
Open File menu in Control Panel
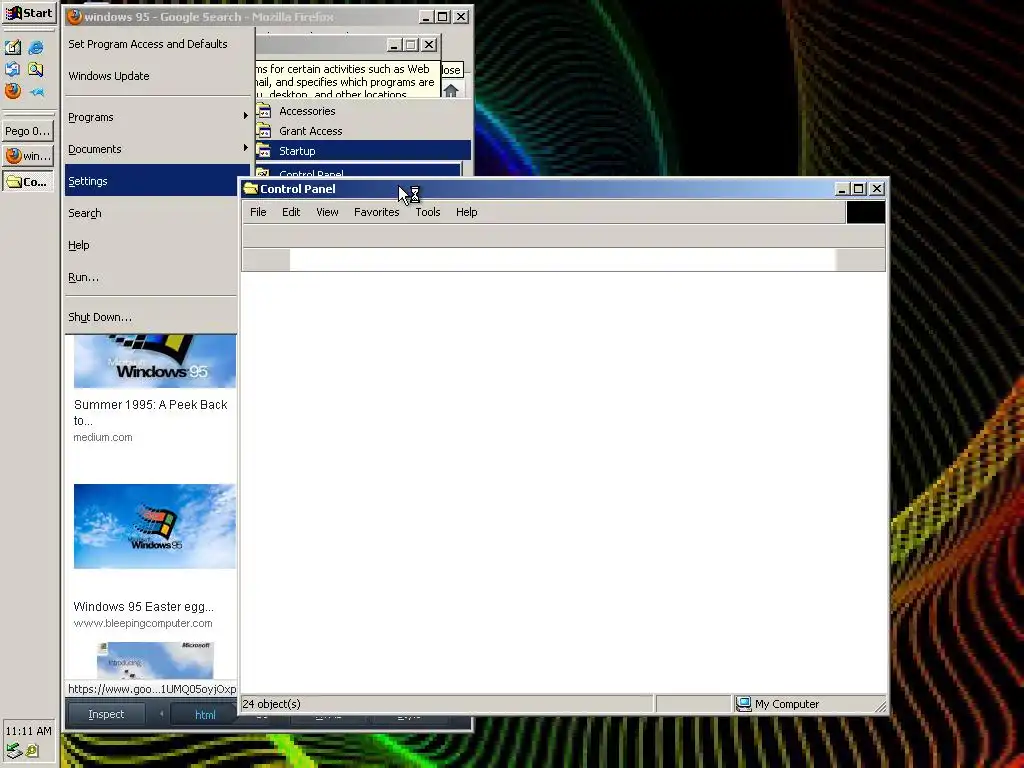click(258, 212)
